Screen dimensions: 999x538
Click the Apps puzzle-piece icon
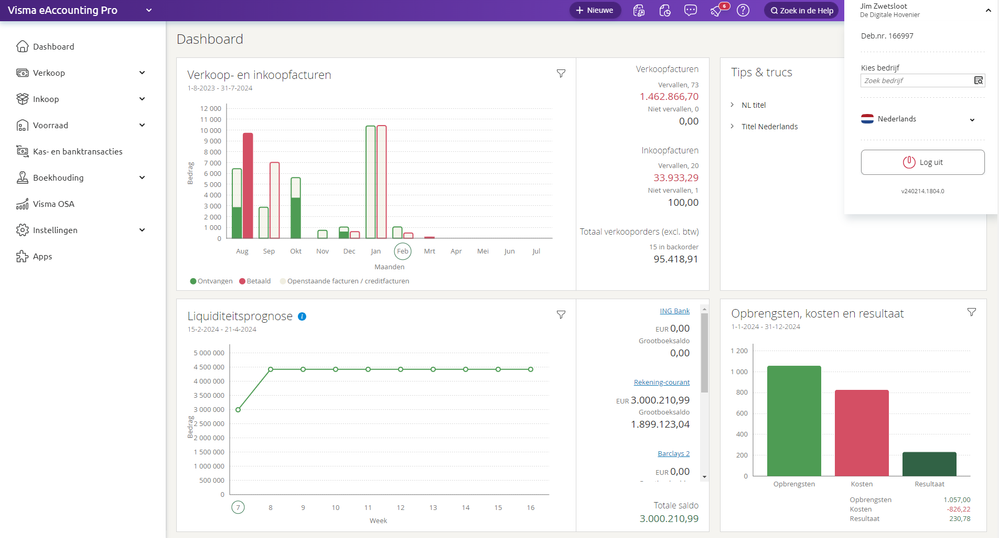[x=22, y=256]
